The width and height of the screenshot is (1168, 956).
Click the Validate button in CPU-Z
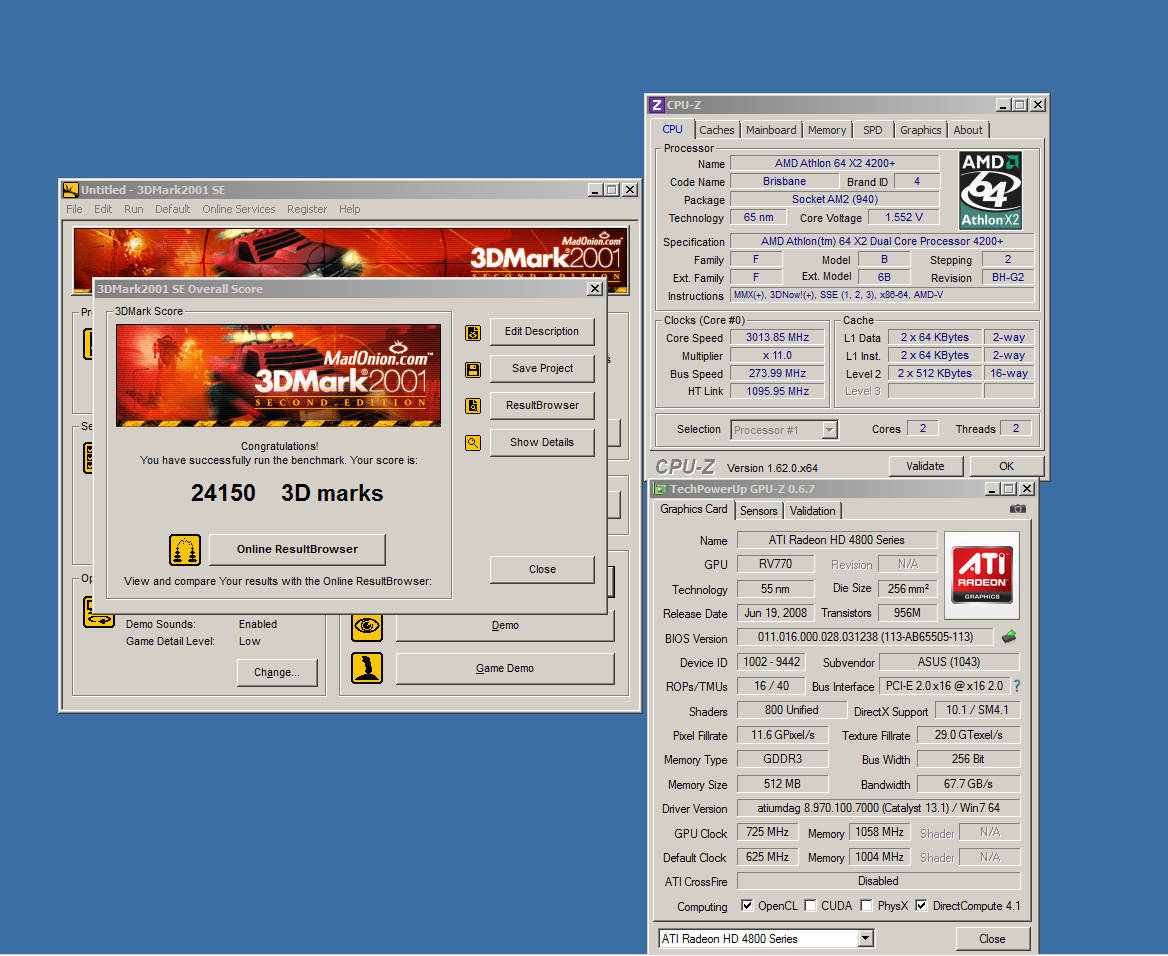pos(925,466)
